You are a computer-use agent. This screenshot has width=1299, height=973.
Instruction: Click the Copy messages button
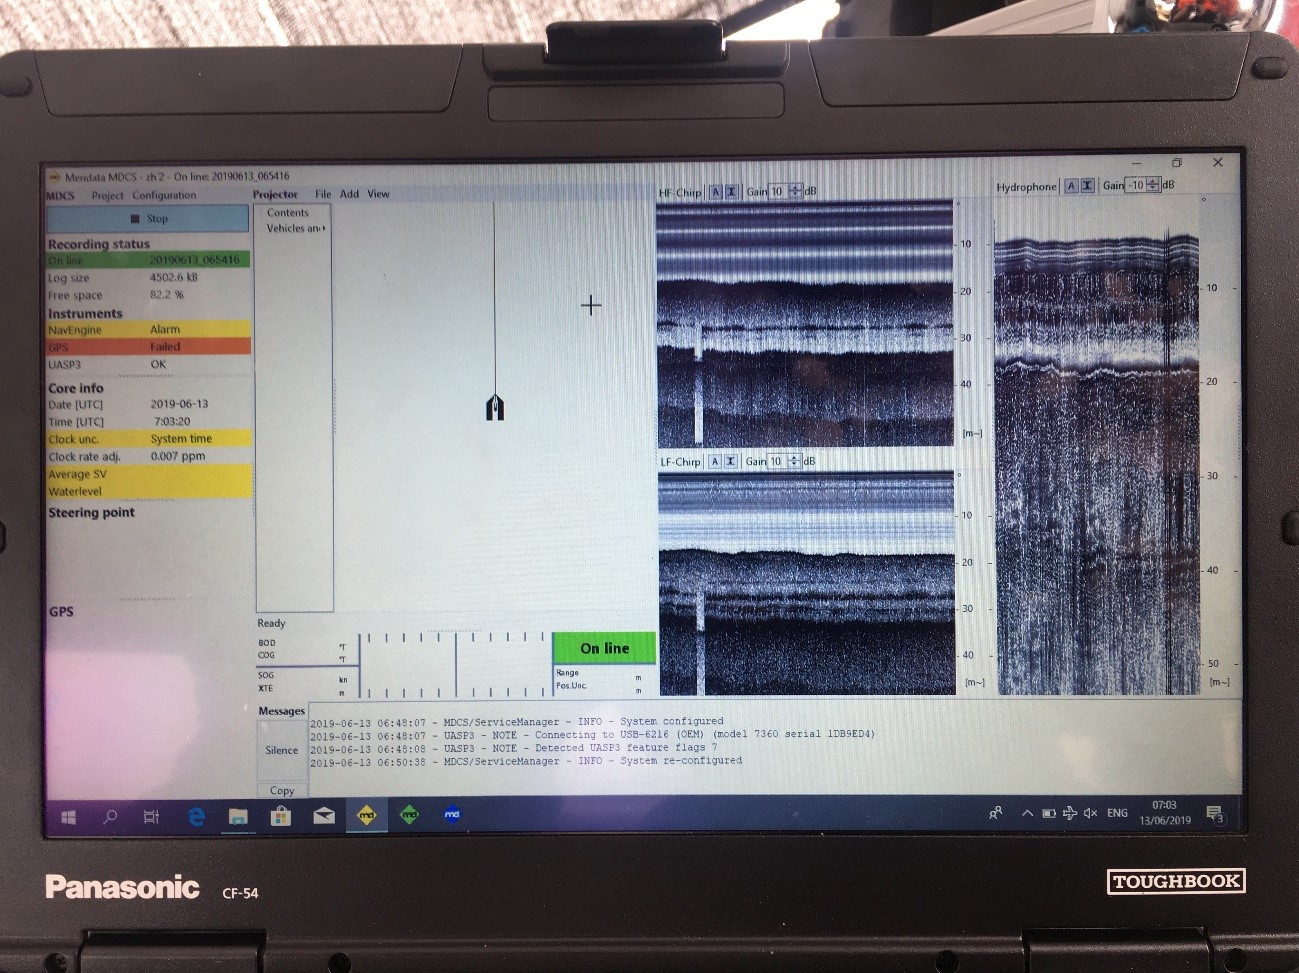click(x=281, y=790)
